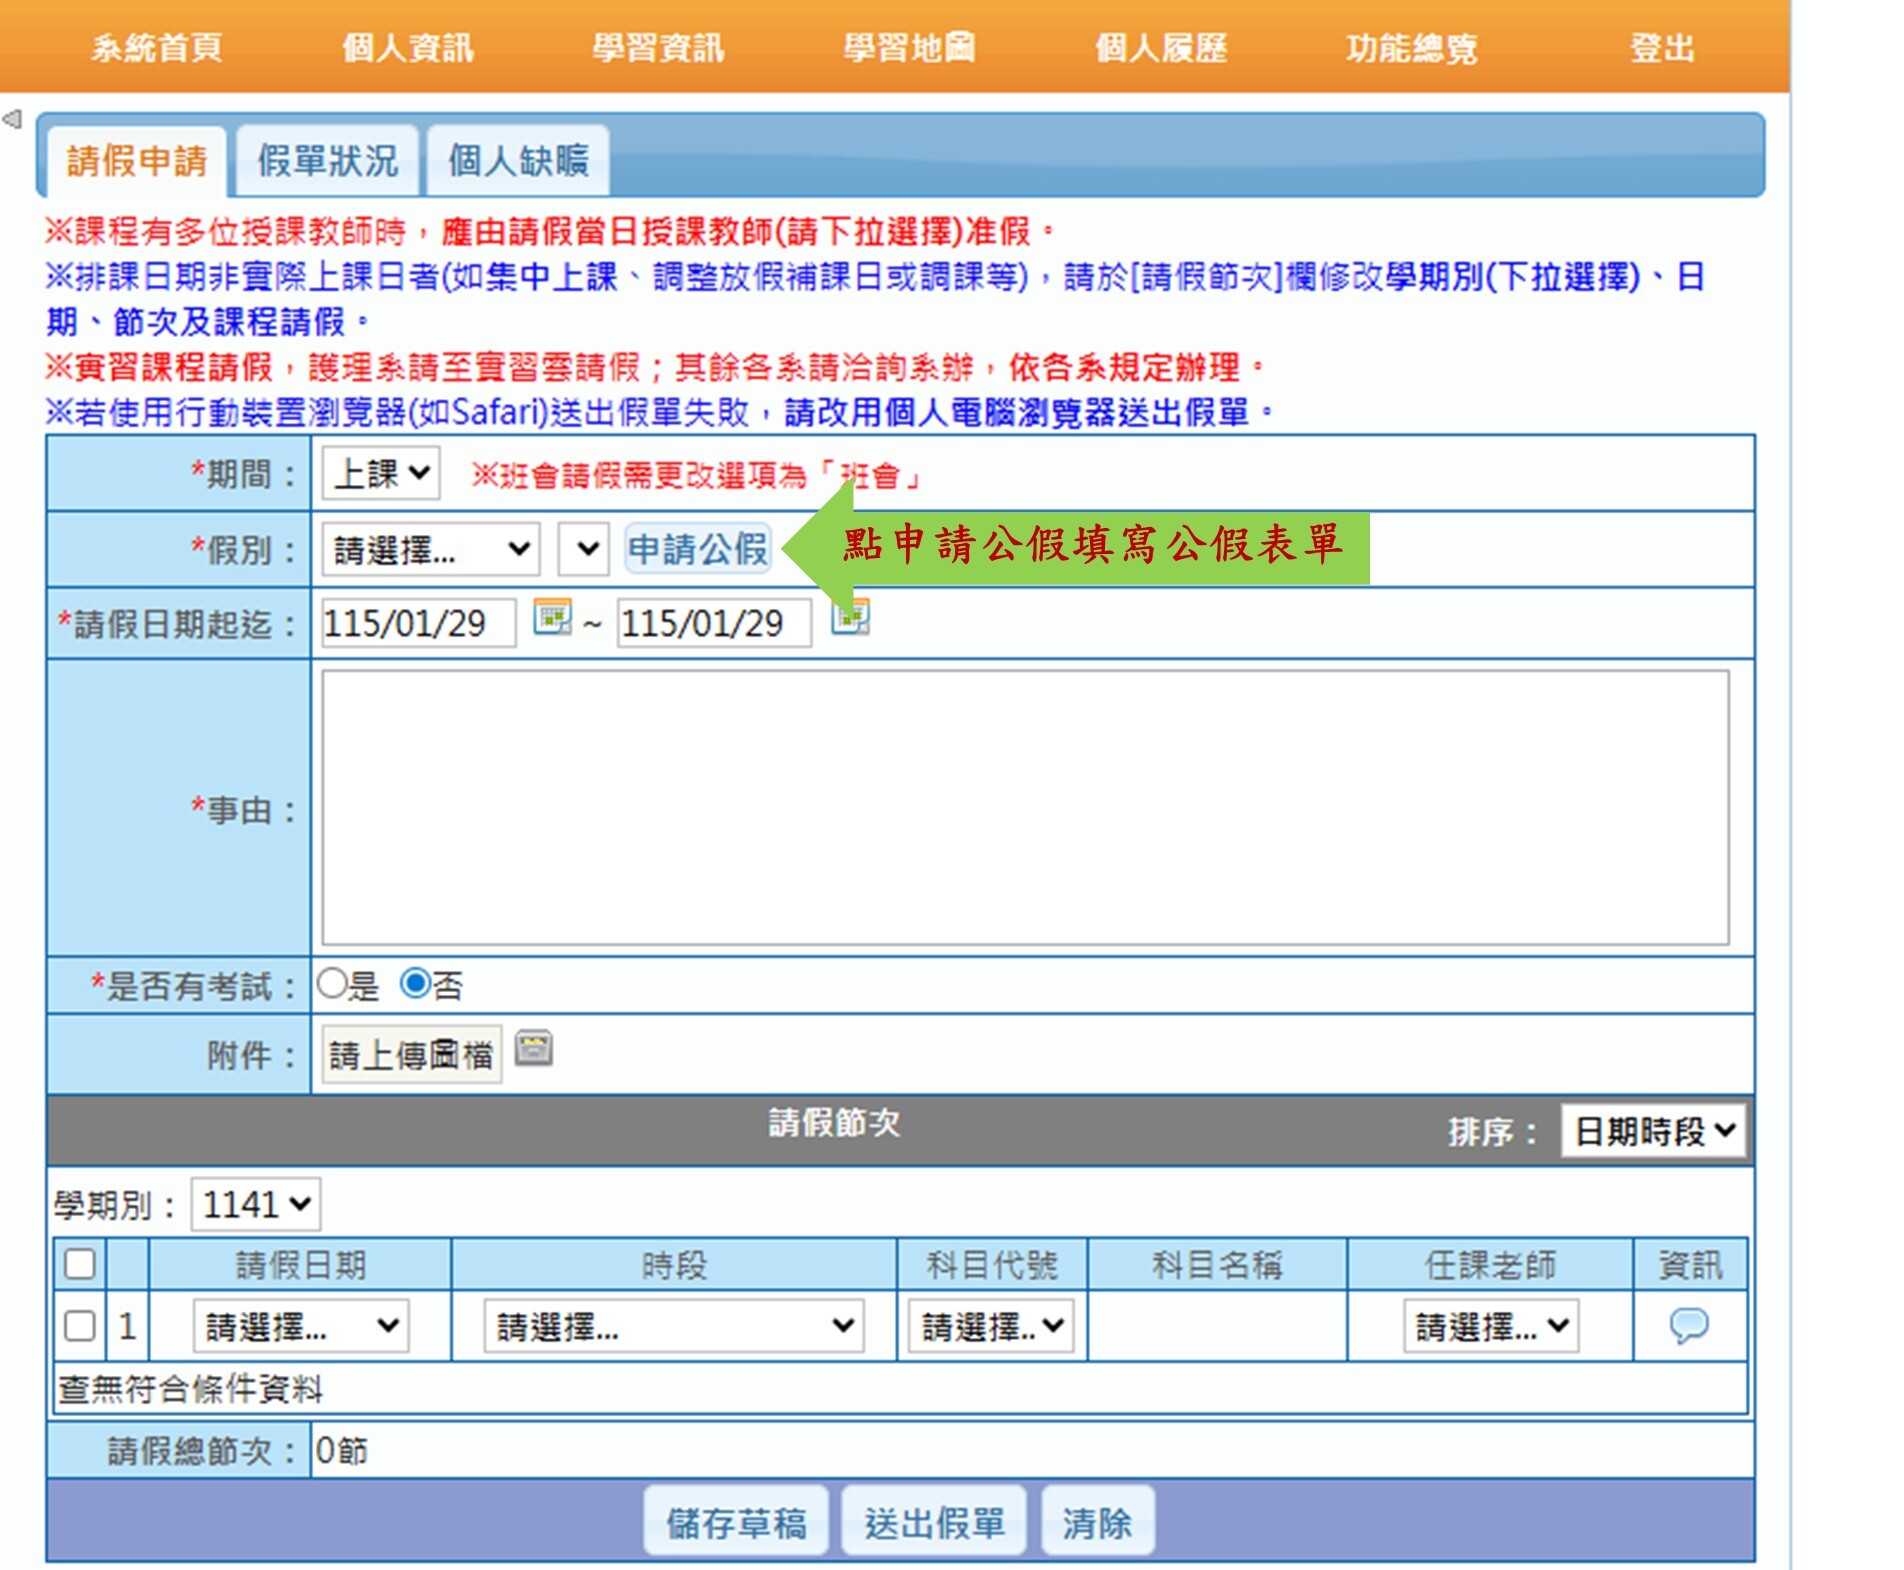1904x1570 pixels.
Task: Open the 任課老師 teacher dropdown
Action: pos(1490,1327)
